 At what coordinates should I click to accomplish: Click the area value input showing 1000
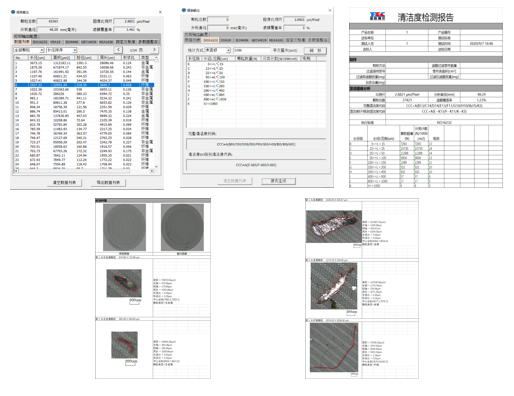[252, 50]
